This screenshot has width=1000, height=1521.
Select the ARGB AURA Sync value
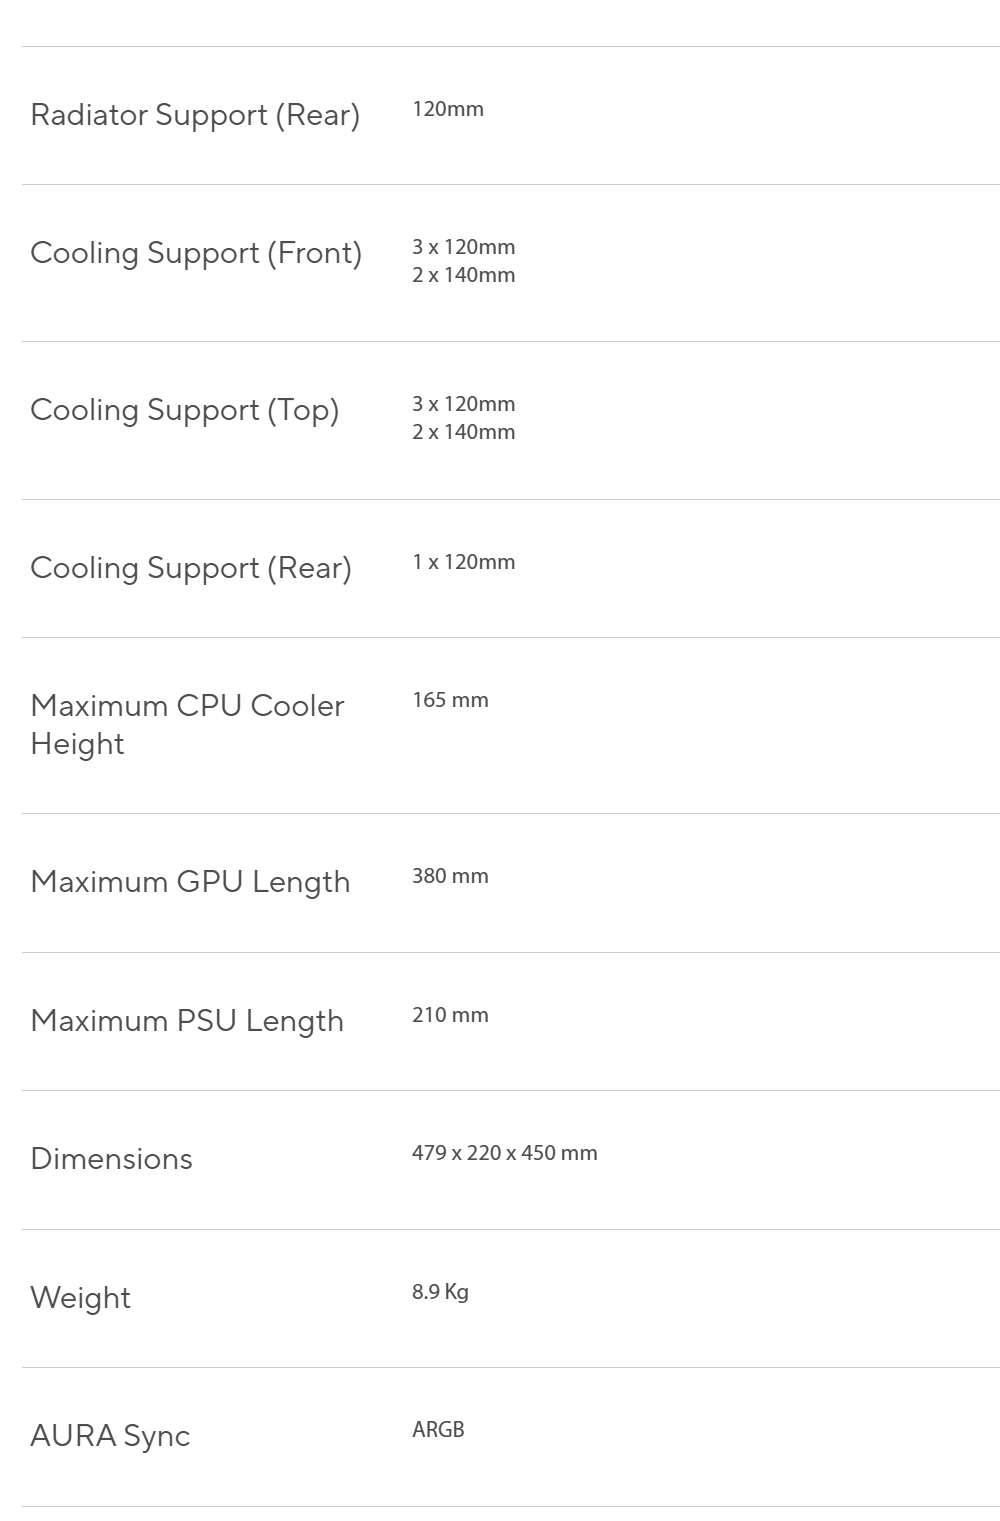pos(438,1430)
